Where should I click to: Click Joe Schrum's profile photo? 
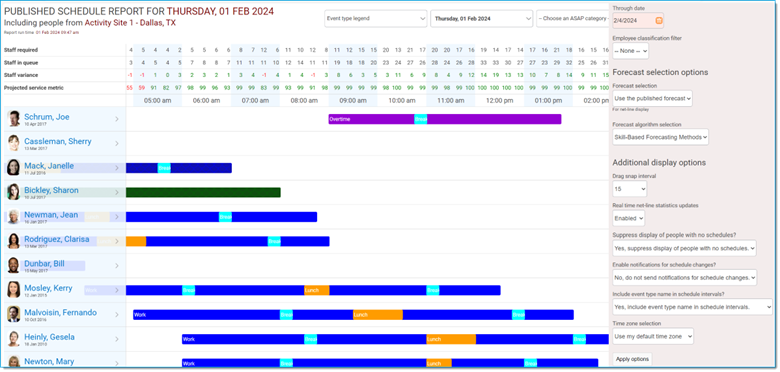(14, 119)
